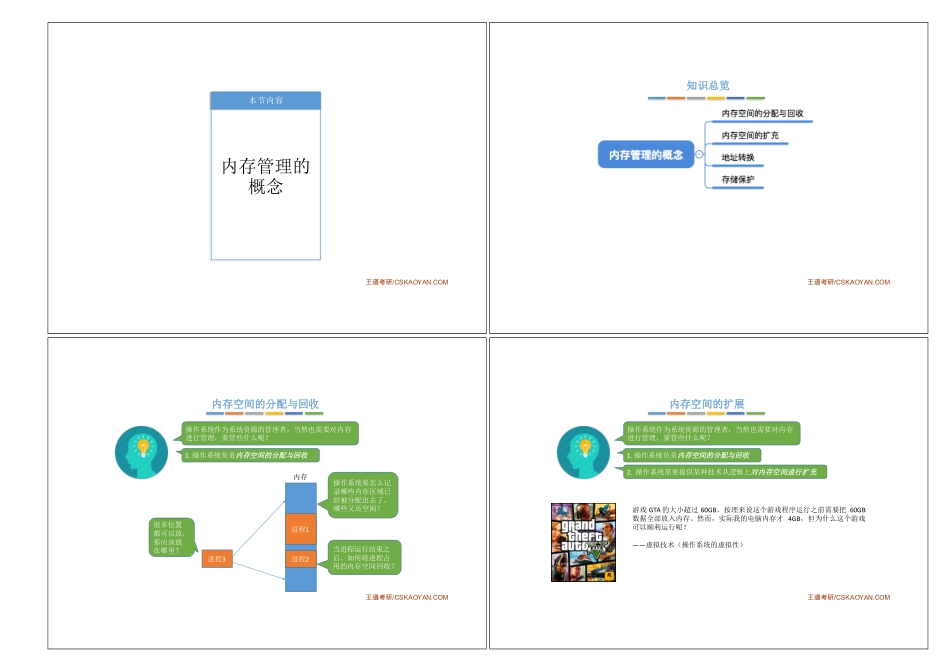Click the colored divider bars under 知识总览
The height and width of the screenshot is (672, 950).
[705, 96]
